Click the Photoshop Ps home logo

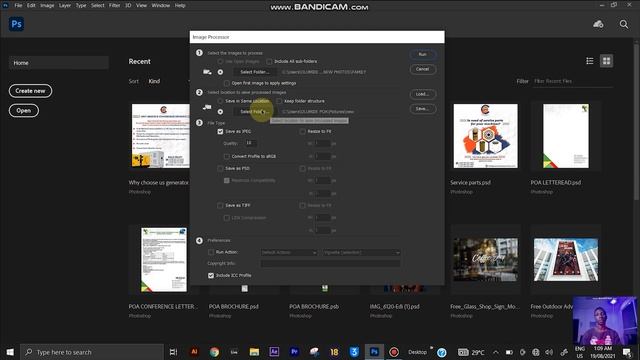click(16, 24)
